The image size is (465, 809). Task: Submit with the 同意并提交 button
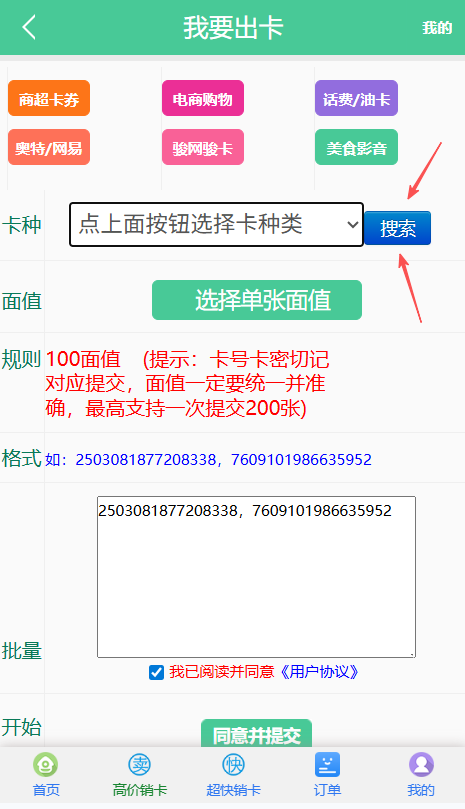[x=256, y=734]
